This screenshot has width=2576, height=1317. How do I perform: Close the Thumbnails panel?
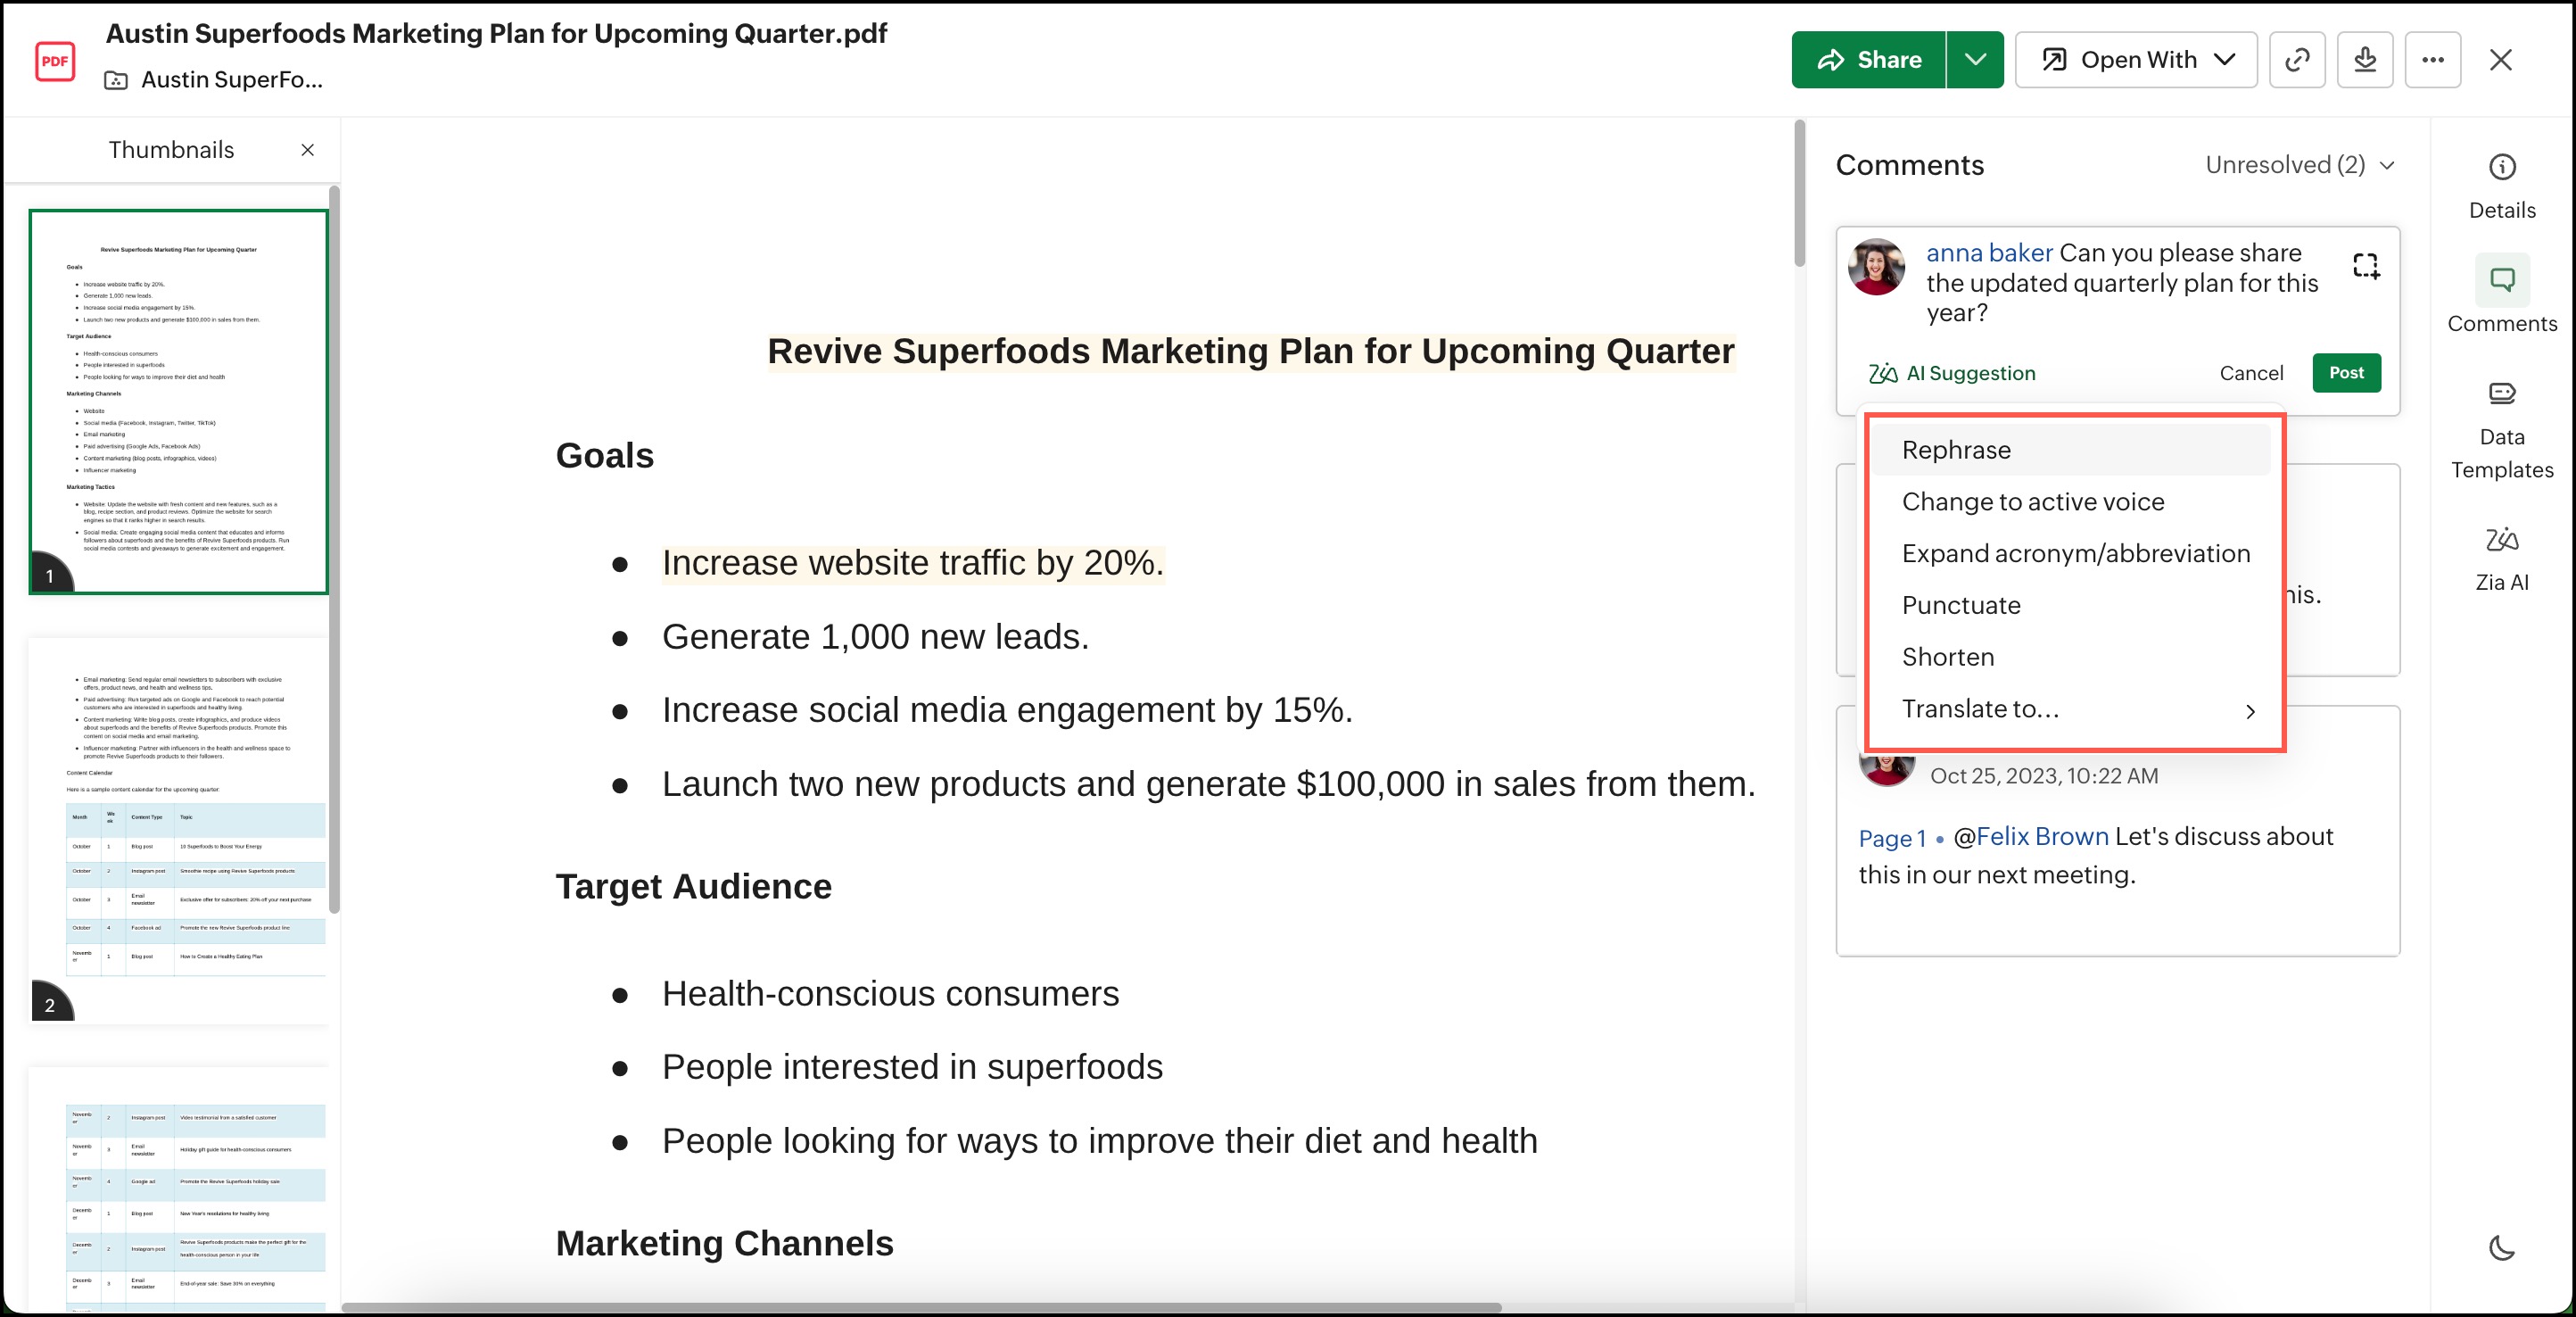coord(308,150)
